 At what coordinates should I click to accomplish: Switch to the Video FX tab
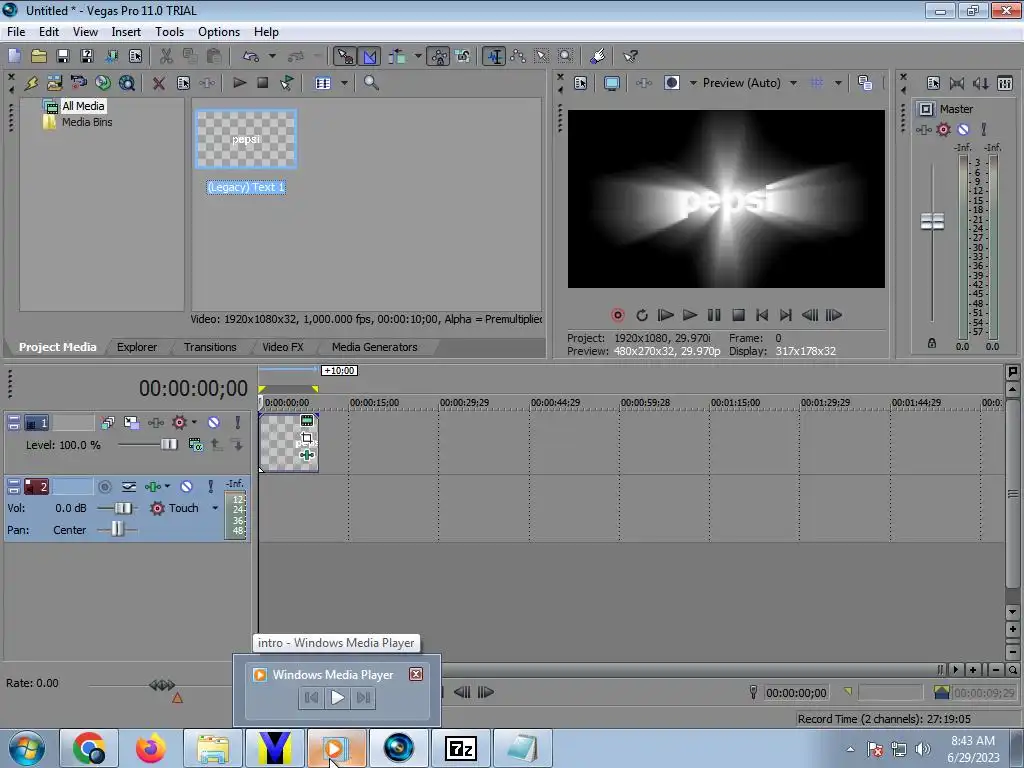tap(283, 347)
